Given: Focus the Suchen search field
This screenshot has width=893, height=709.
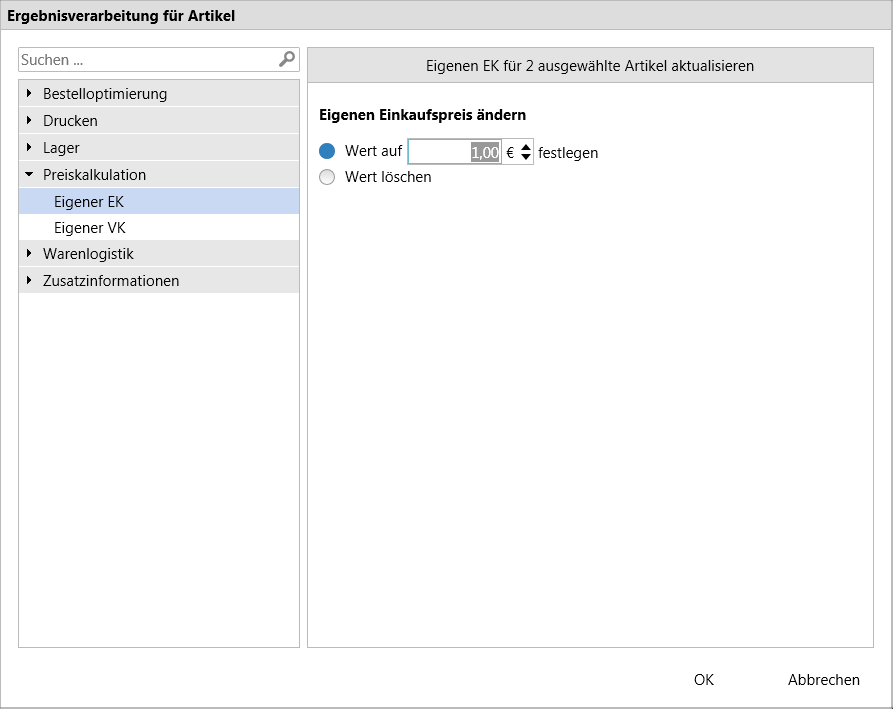Looking at the screenshot, I should (148, 60).
